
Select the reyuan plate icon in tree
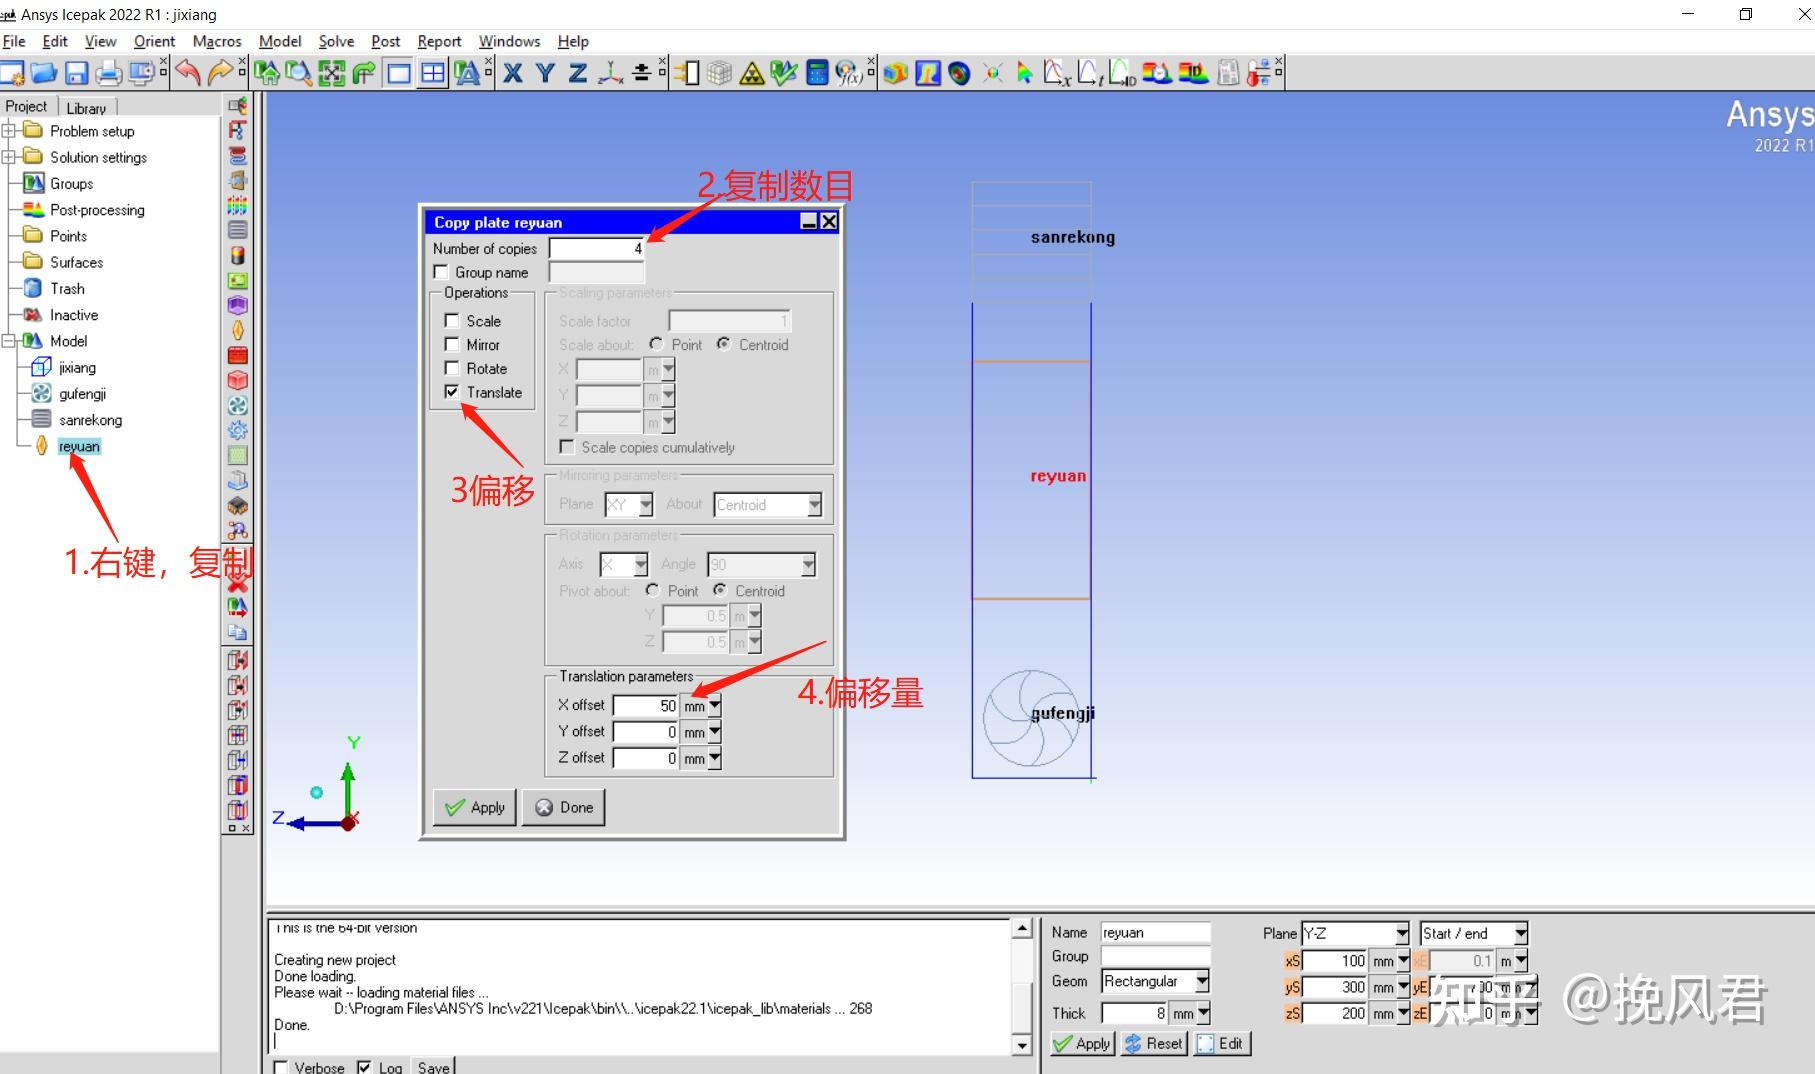tap(41, 446)
